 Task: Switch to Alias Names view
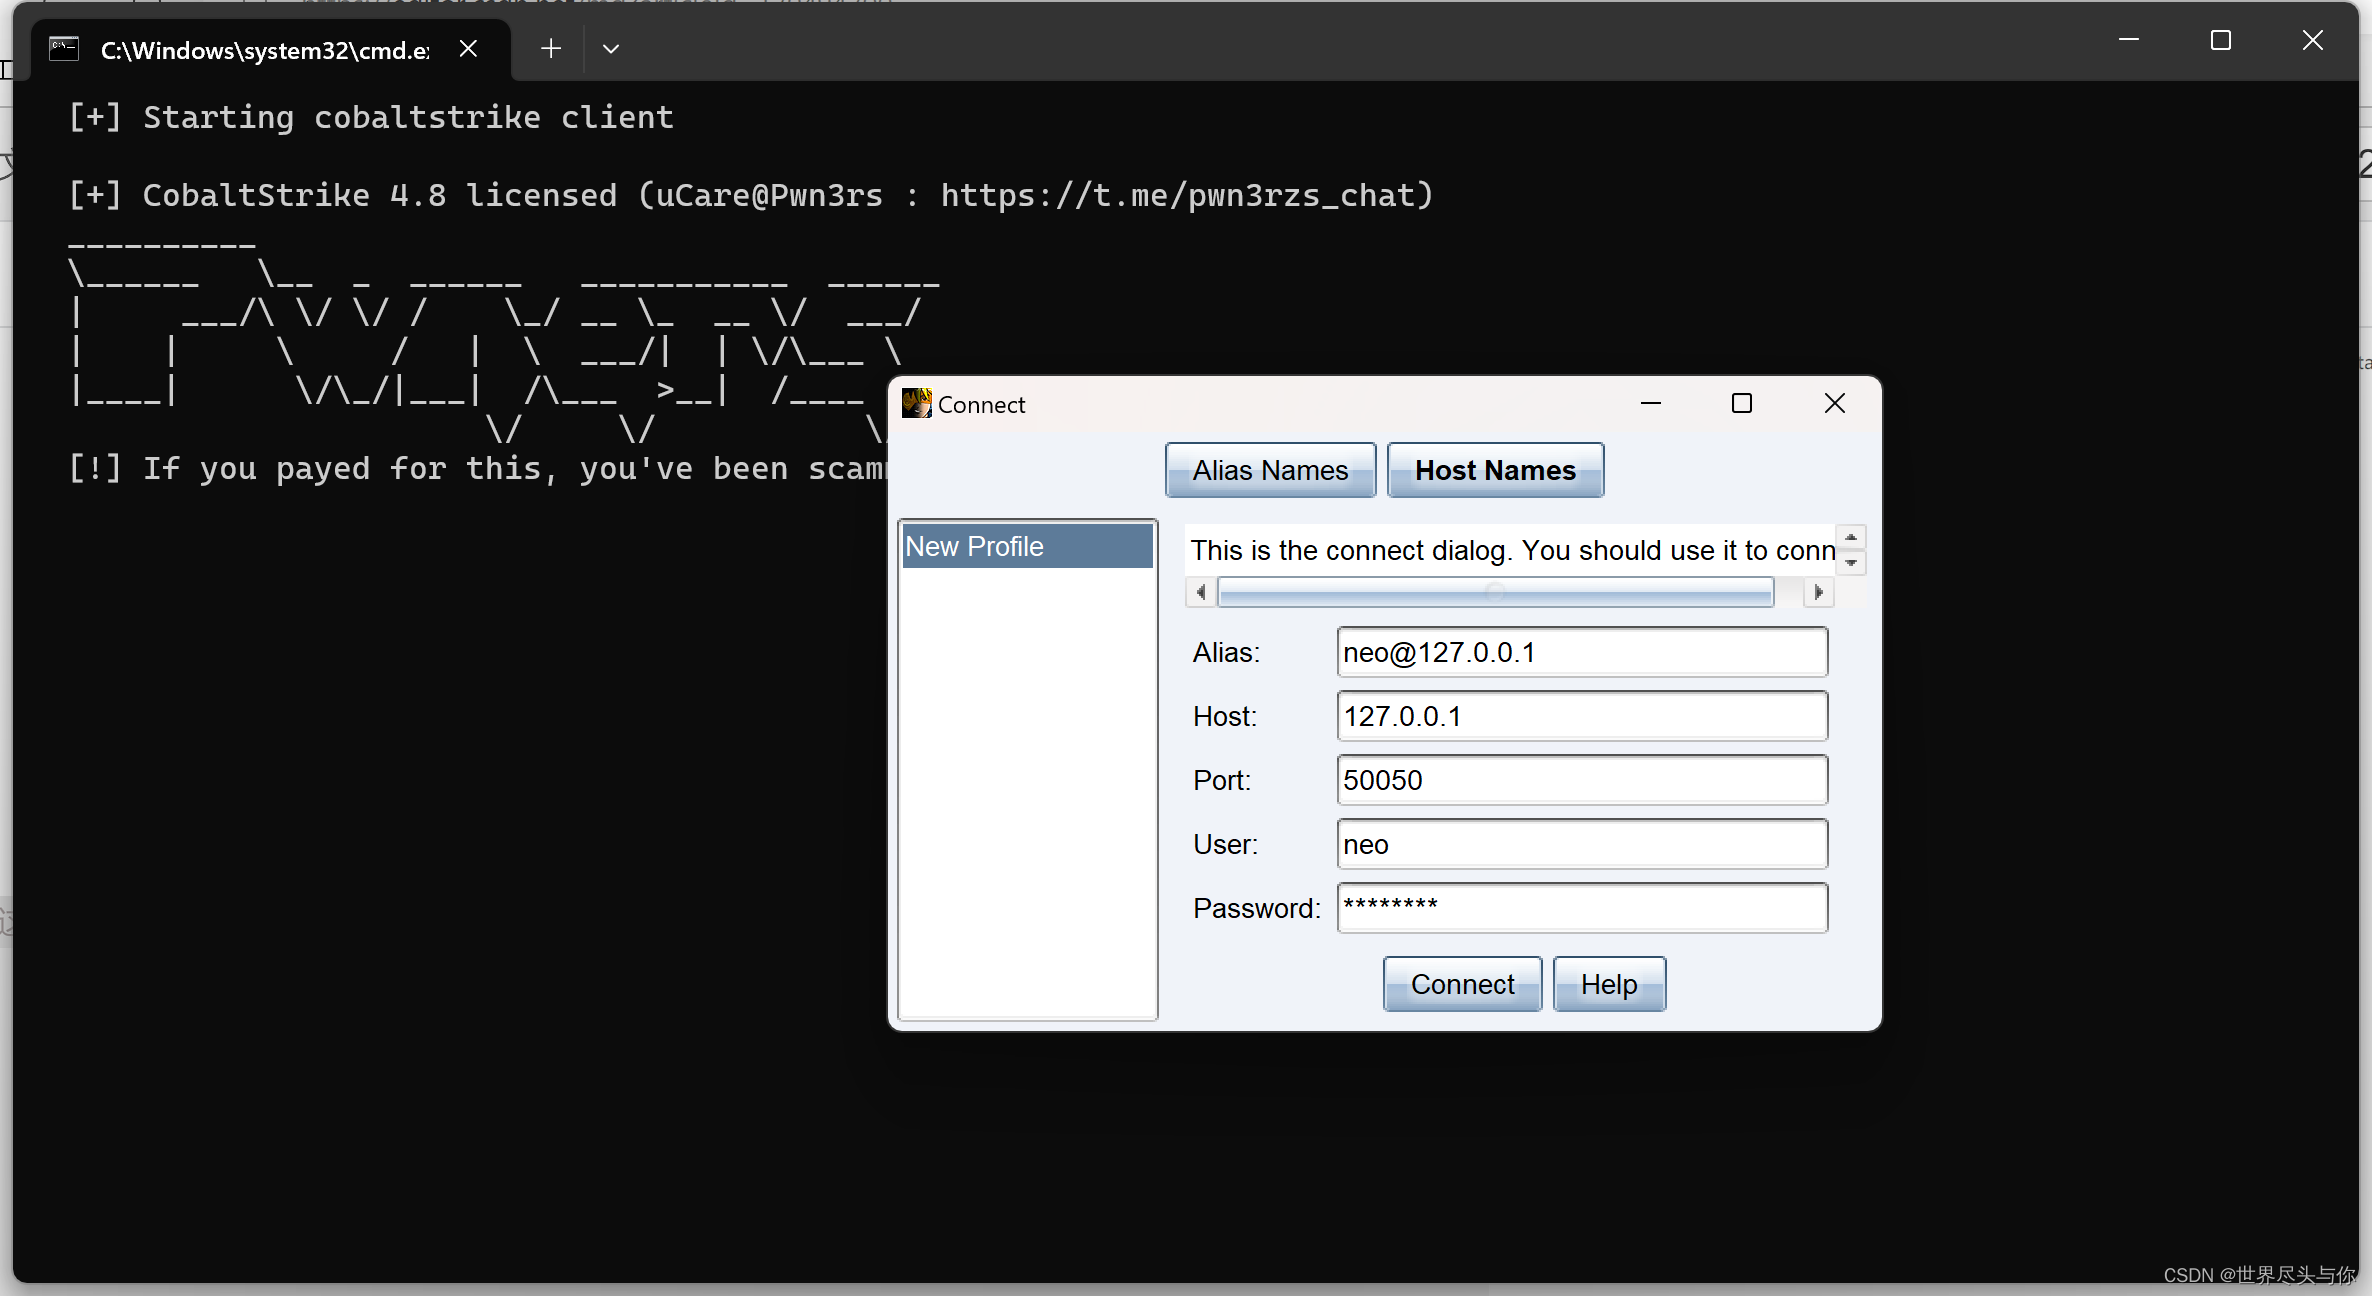click(1269, 470)
